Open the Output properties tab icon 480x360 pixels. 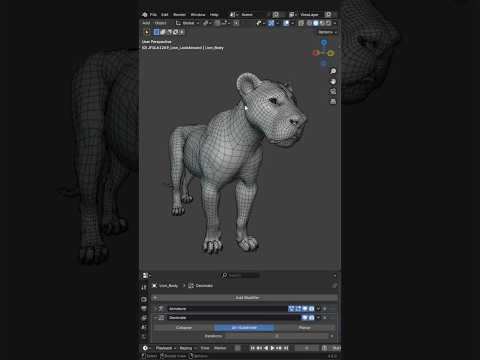tap(144, 309)
